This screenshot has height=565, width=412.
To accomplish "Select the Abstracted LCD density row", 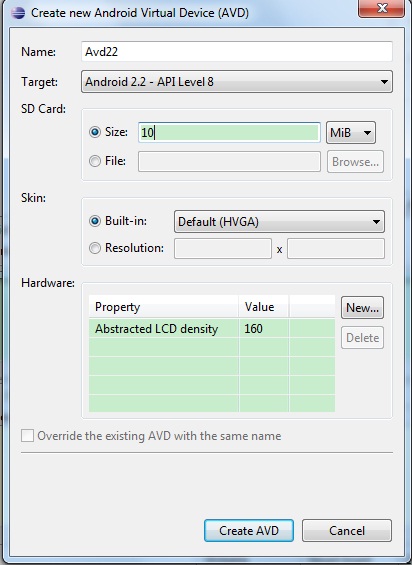I will click(x=212, y=328).
